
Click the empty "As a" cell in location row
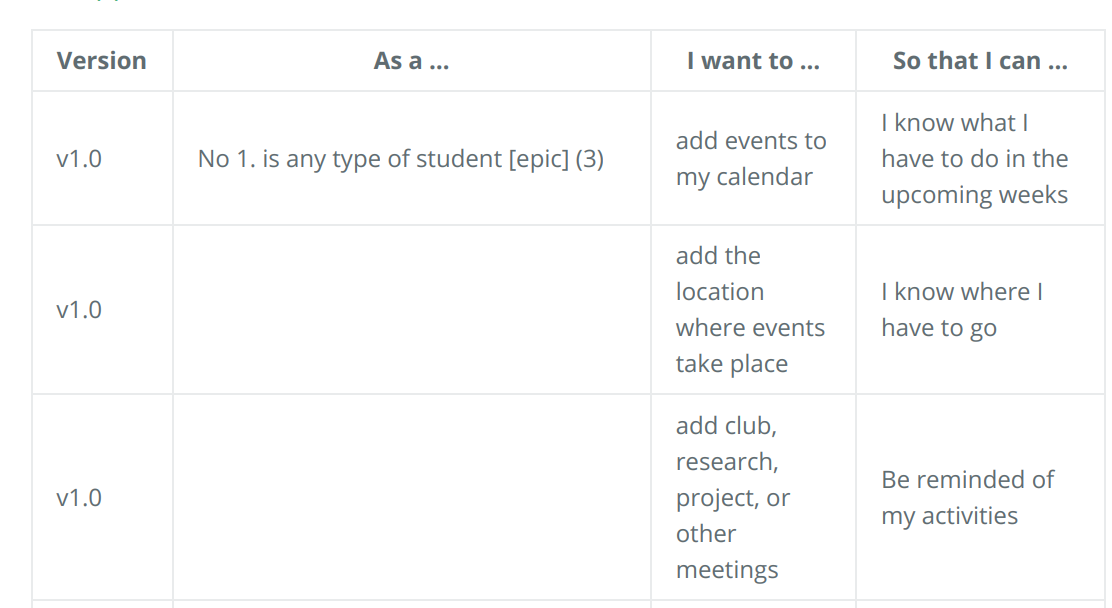coord(411,310)
